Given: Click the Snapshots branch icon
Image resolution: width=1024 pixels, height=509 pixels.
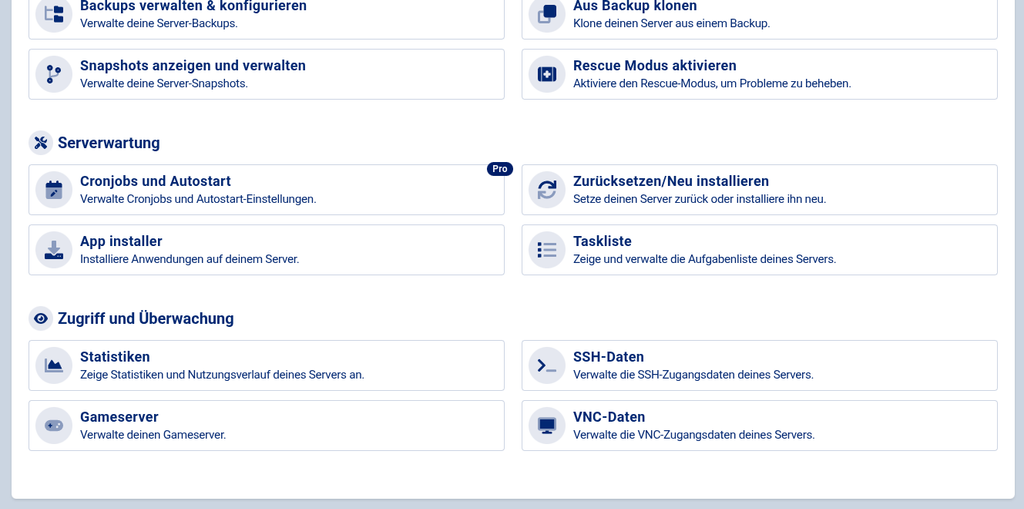Looking at the screenshot, I should click(54, 74).
